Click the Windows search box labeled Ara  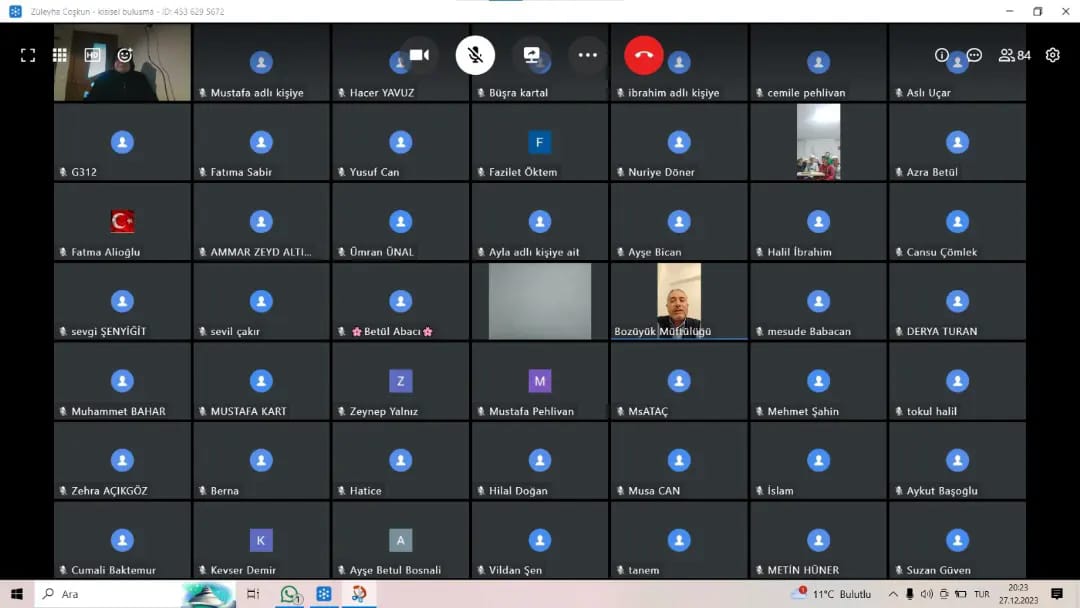(110, 594)
